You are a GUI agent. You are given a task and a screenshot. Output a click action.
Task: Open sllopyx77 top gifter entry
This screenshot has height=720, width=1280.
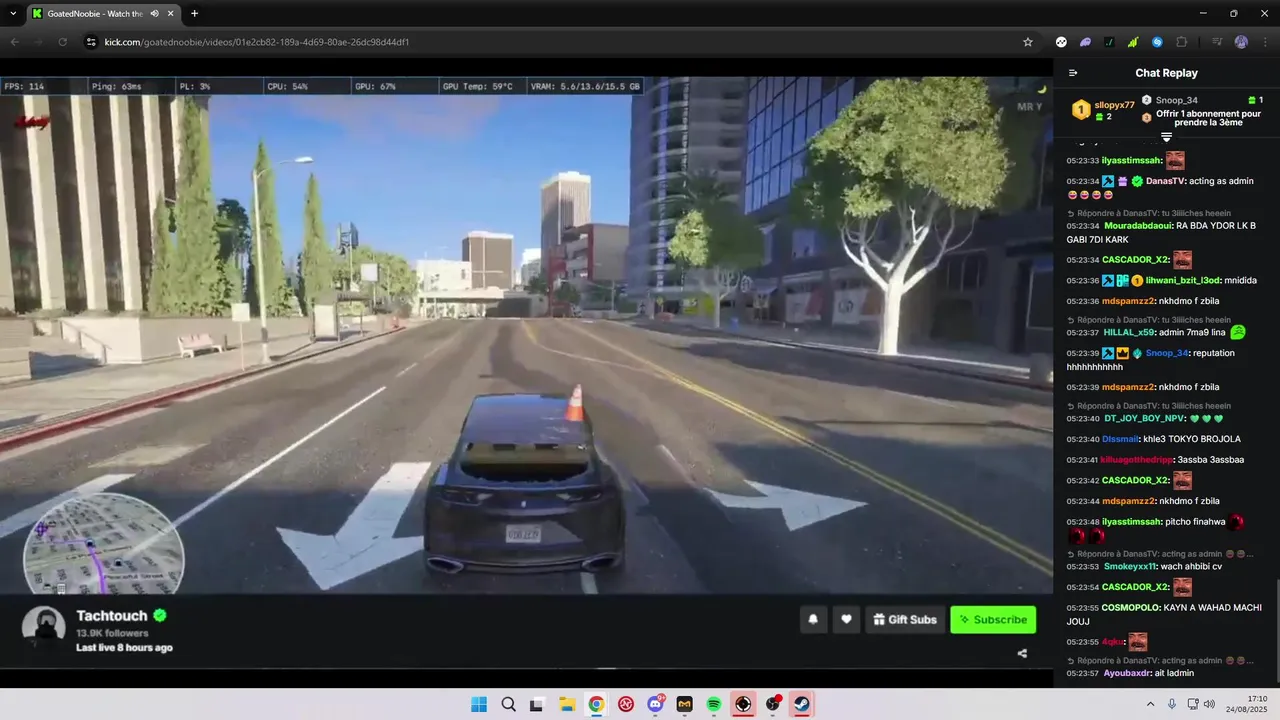pos(1104,110)
